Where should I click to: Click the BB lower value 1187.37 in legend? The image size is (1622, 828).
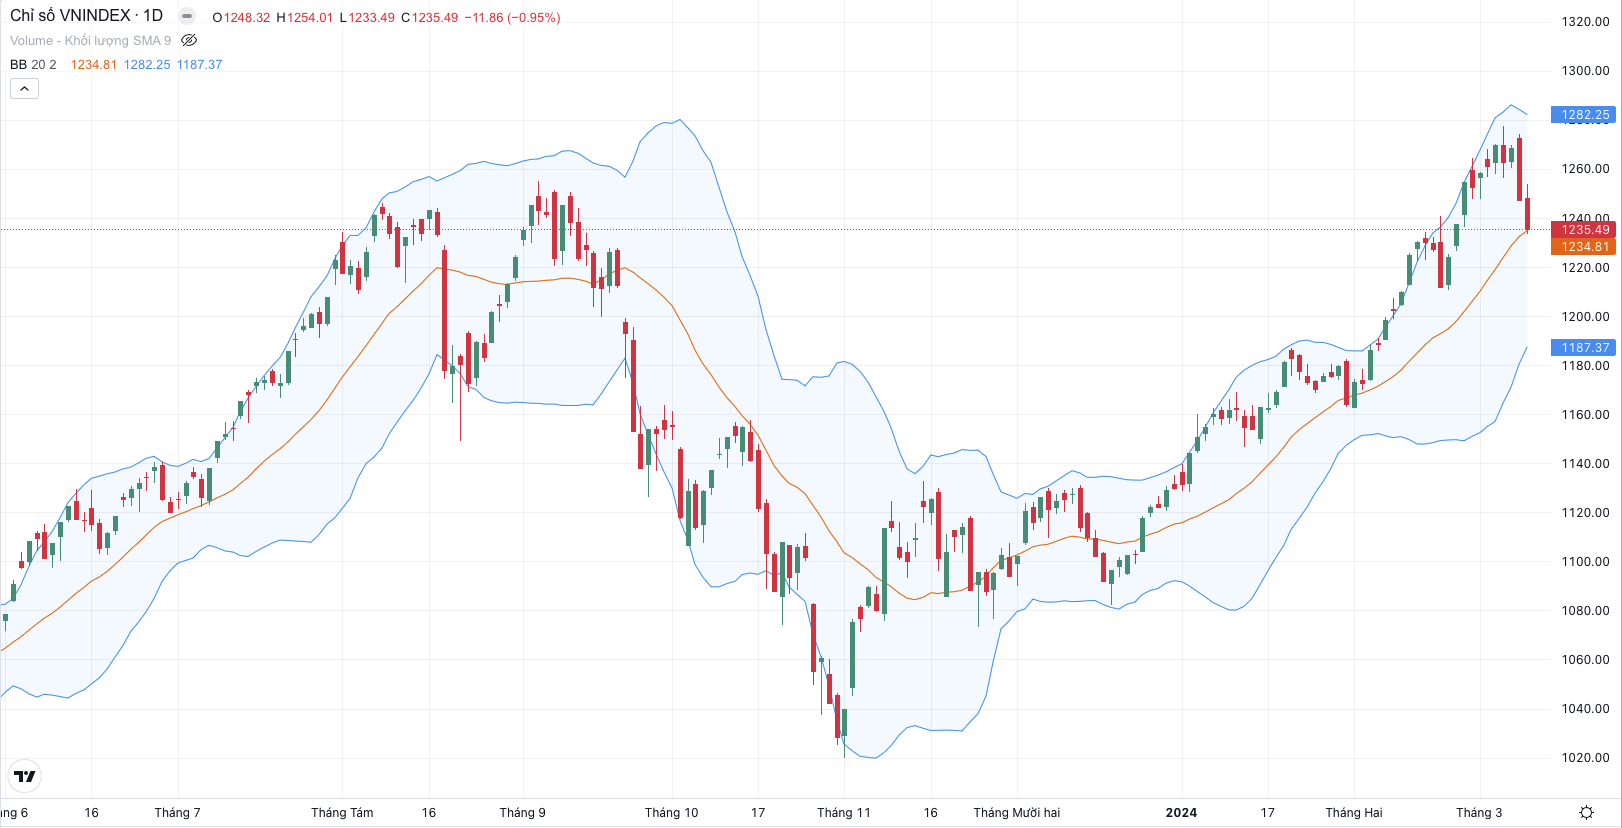click(200, 65)
